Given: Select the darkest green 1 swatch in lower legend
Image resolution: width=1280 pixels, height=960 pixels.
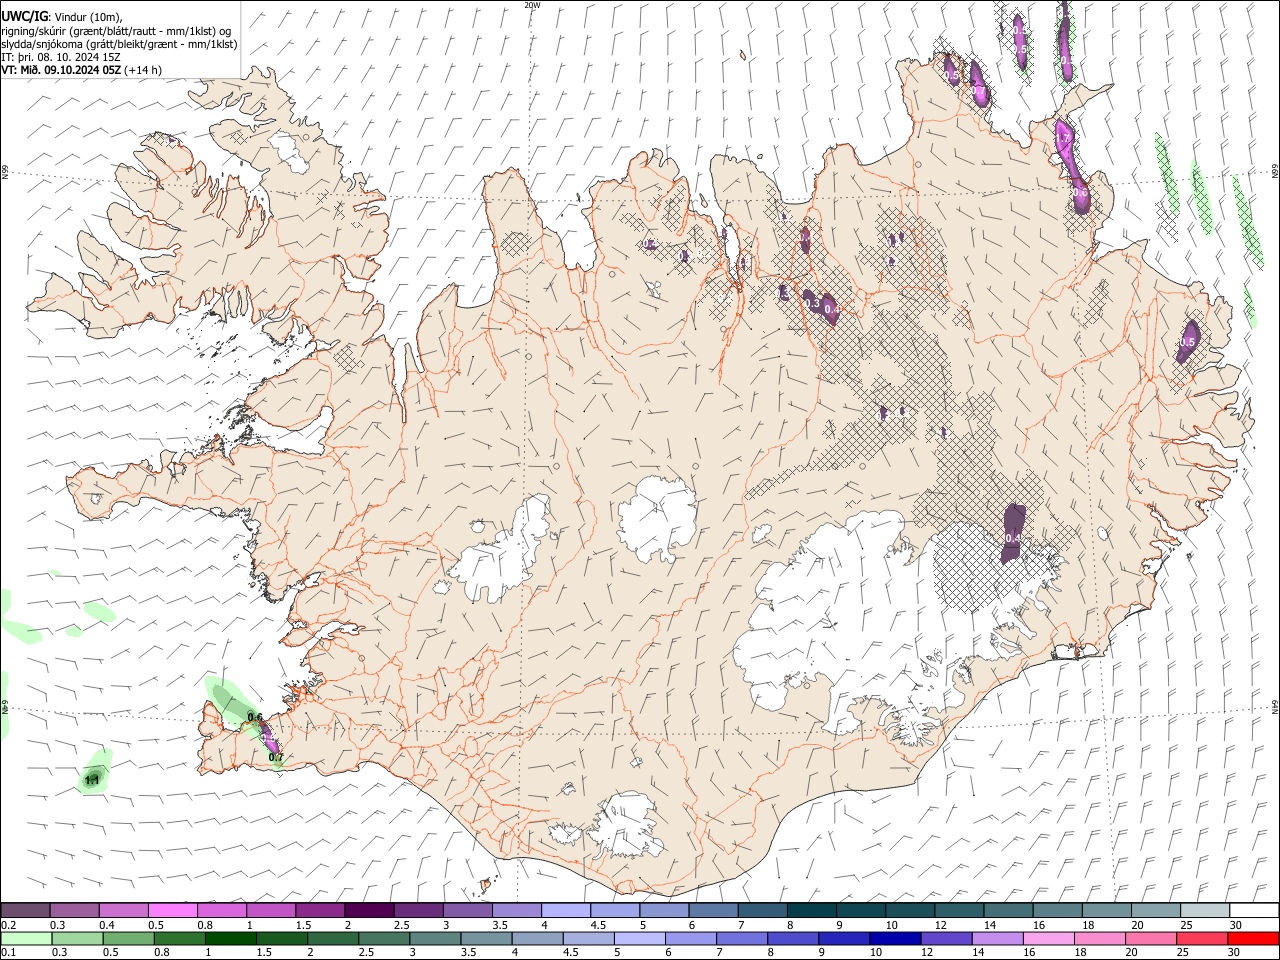Looking at the screenshot, I should (231, 938).
